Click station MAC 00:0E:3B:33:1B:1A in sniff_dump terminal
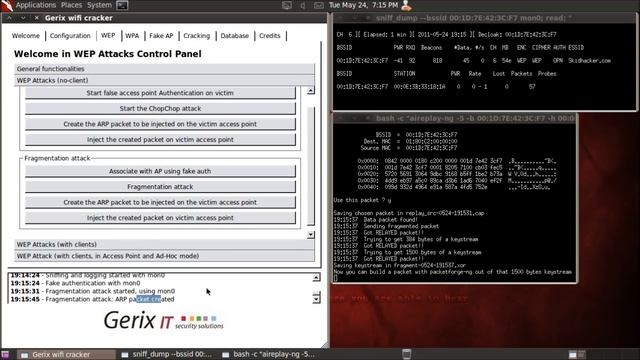Viewport: 640px width, 360px height. (419, 87)
